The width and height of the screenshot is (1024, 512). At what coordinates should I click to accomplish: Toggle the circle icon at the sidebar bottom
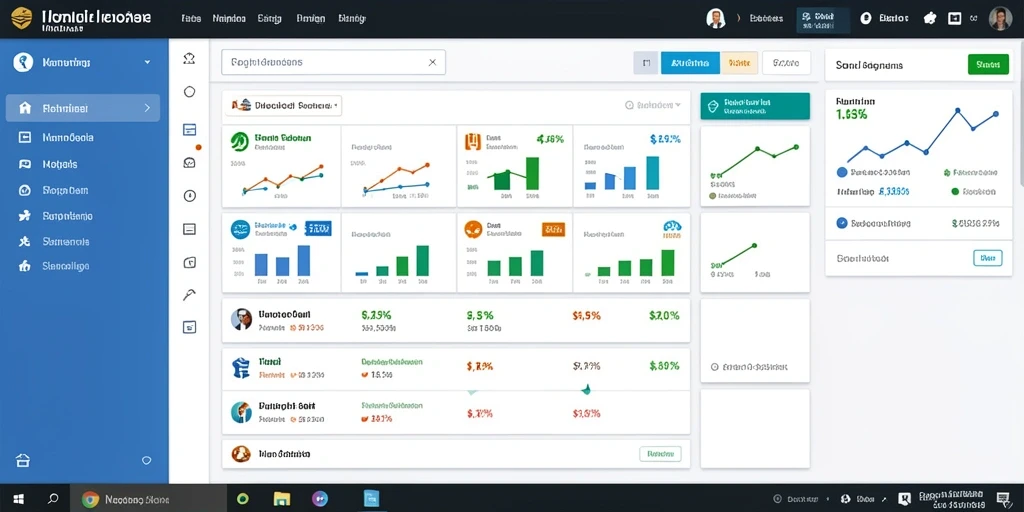pos(146,460)
